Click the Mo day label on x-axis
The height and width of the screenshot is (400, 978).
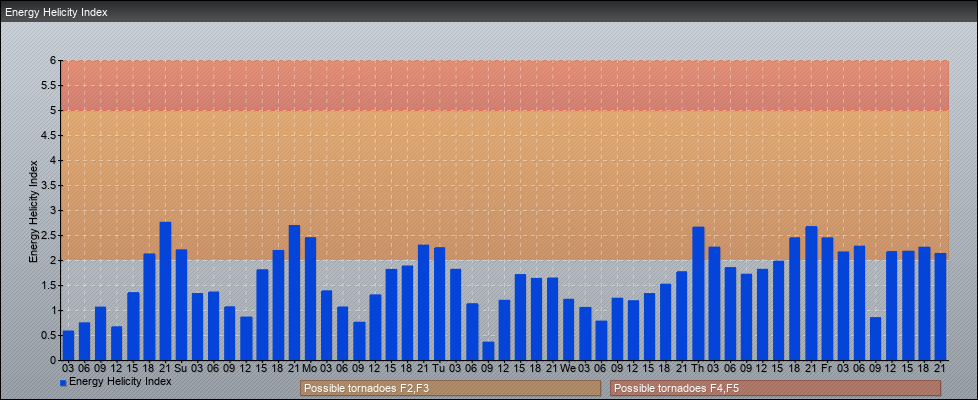click(x=310, y=368)
